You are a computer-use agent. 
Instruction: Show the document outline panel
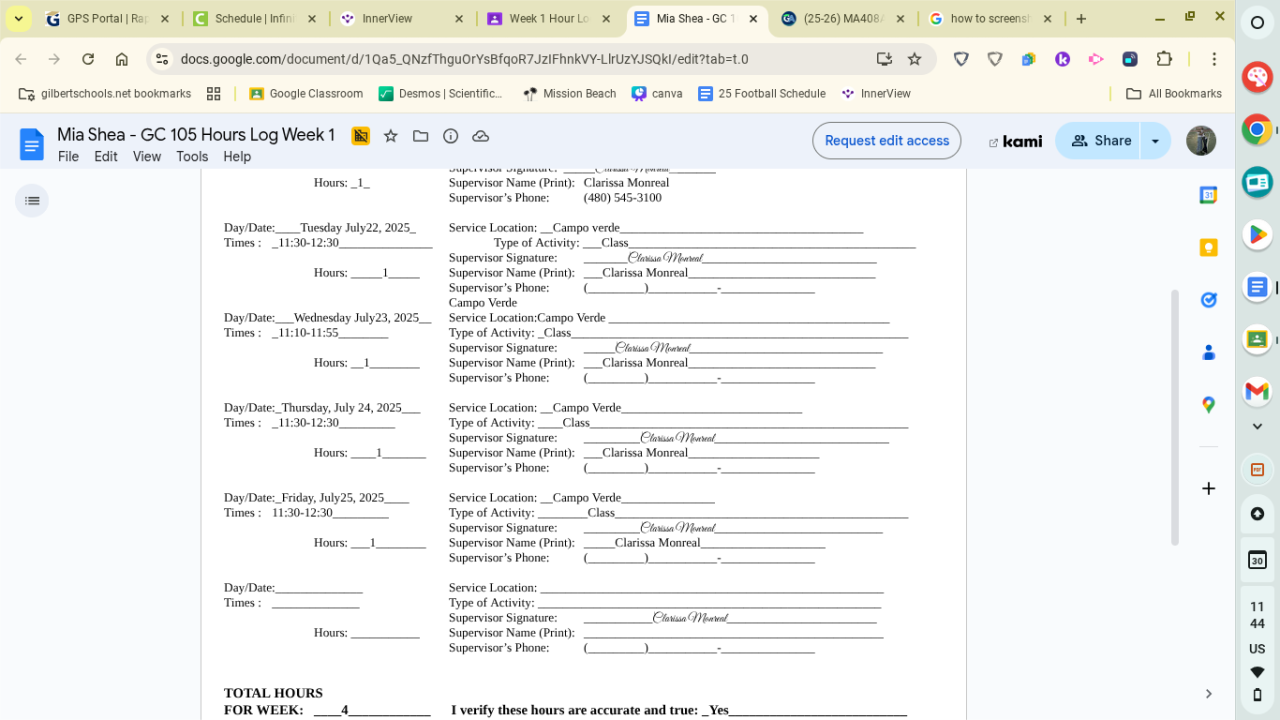click(32, 201)
